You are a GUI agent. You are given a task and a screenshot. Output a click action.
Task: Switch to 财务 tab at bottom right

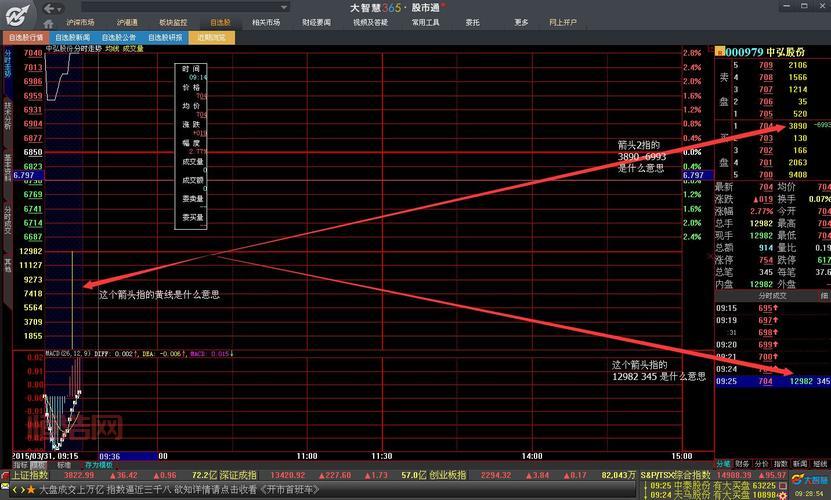(742, 464)
